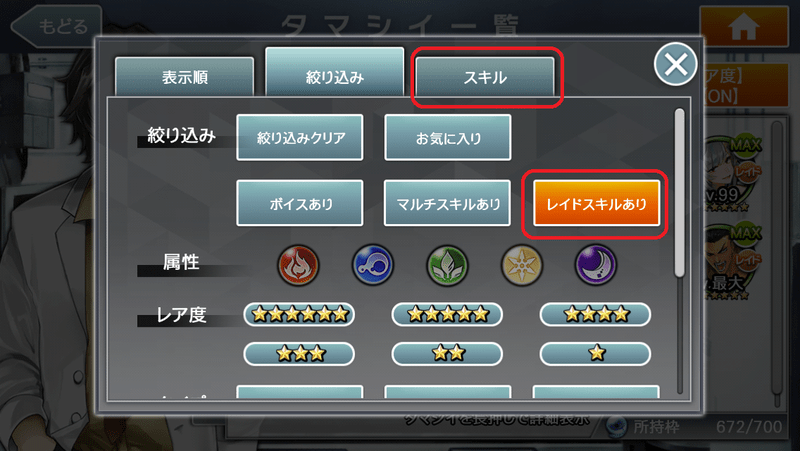Screen dimensions: 800x451
Task: Select the fire attribute icon
Action: click(x=298, y=265)
